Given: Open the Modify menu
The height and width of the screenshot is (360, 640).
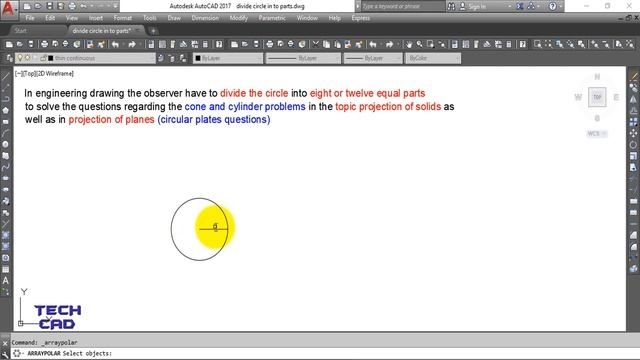Looking at the screenshot, I should 238,18.
